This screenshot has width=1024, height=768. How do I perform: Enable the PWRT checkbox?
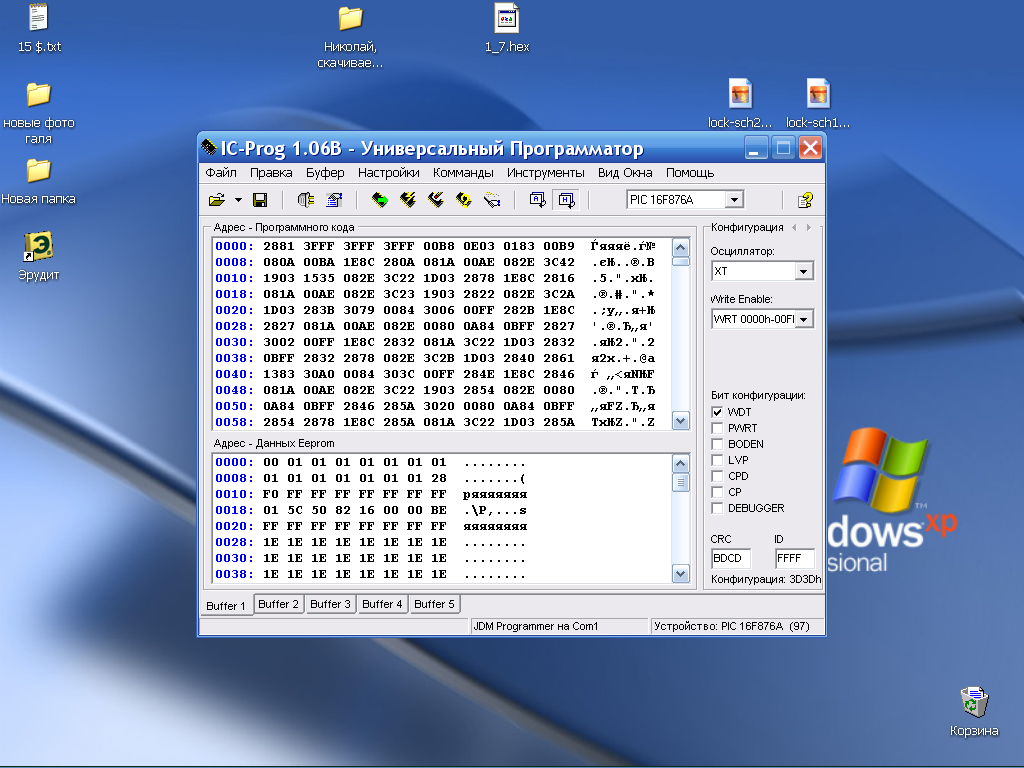717,428
